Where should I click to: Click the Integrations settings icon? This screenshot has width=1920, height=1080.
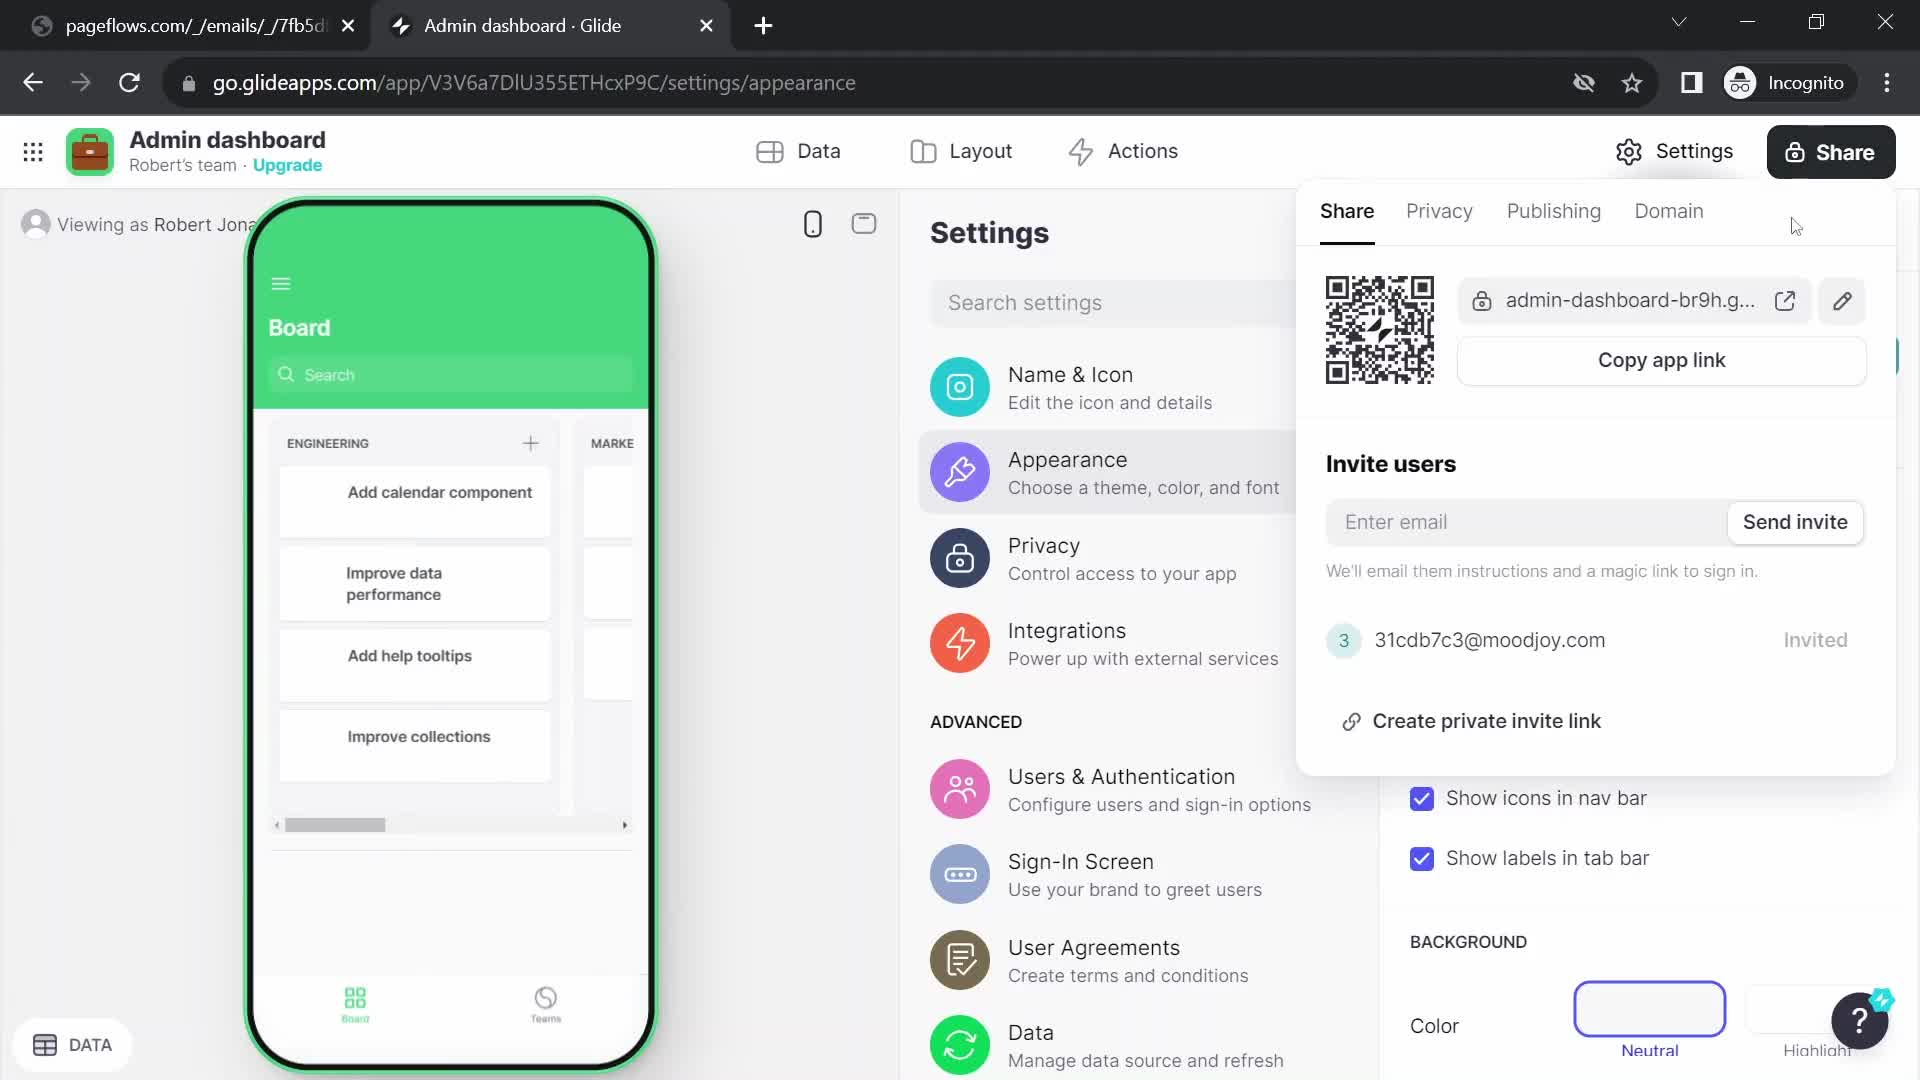[x=960, y=644]
